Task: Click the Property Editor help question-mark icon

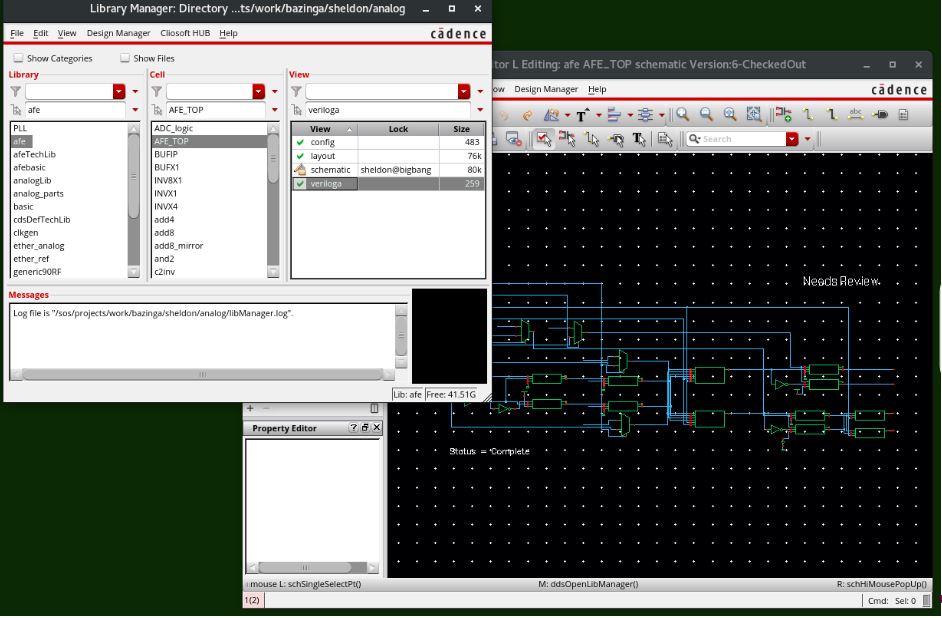Action: coord(353,428)
